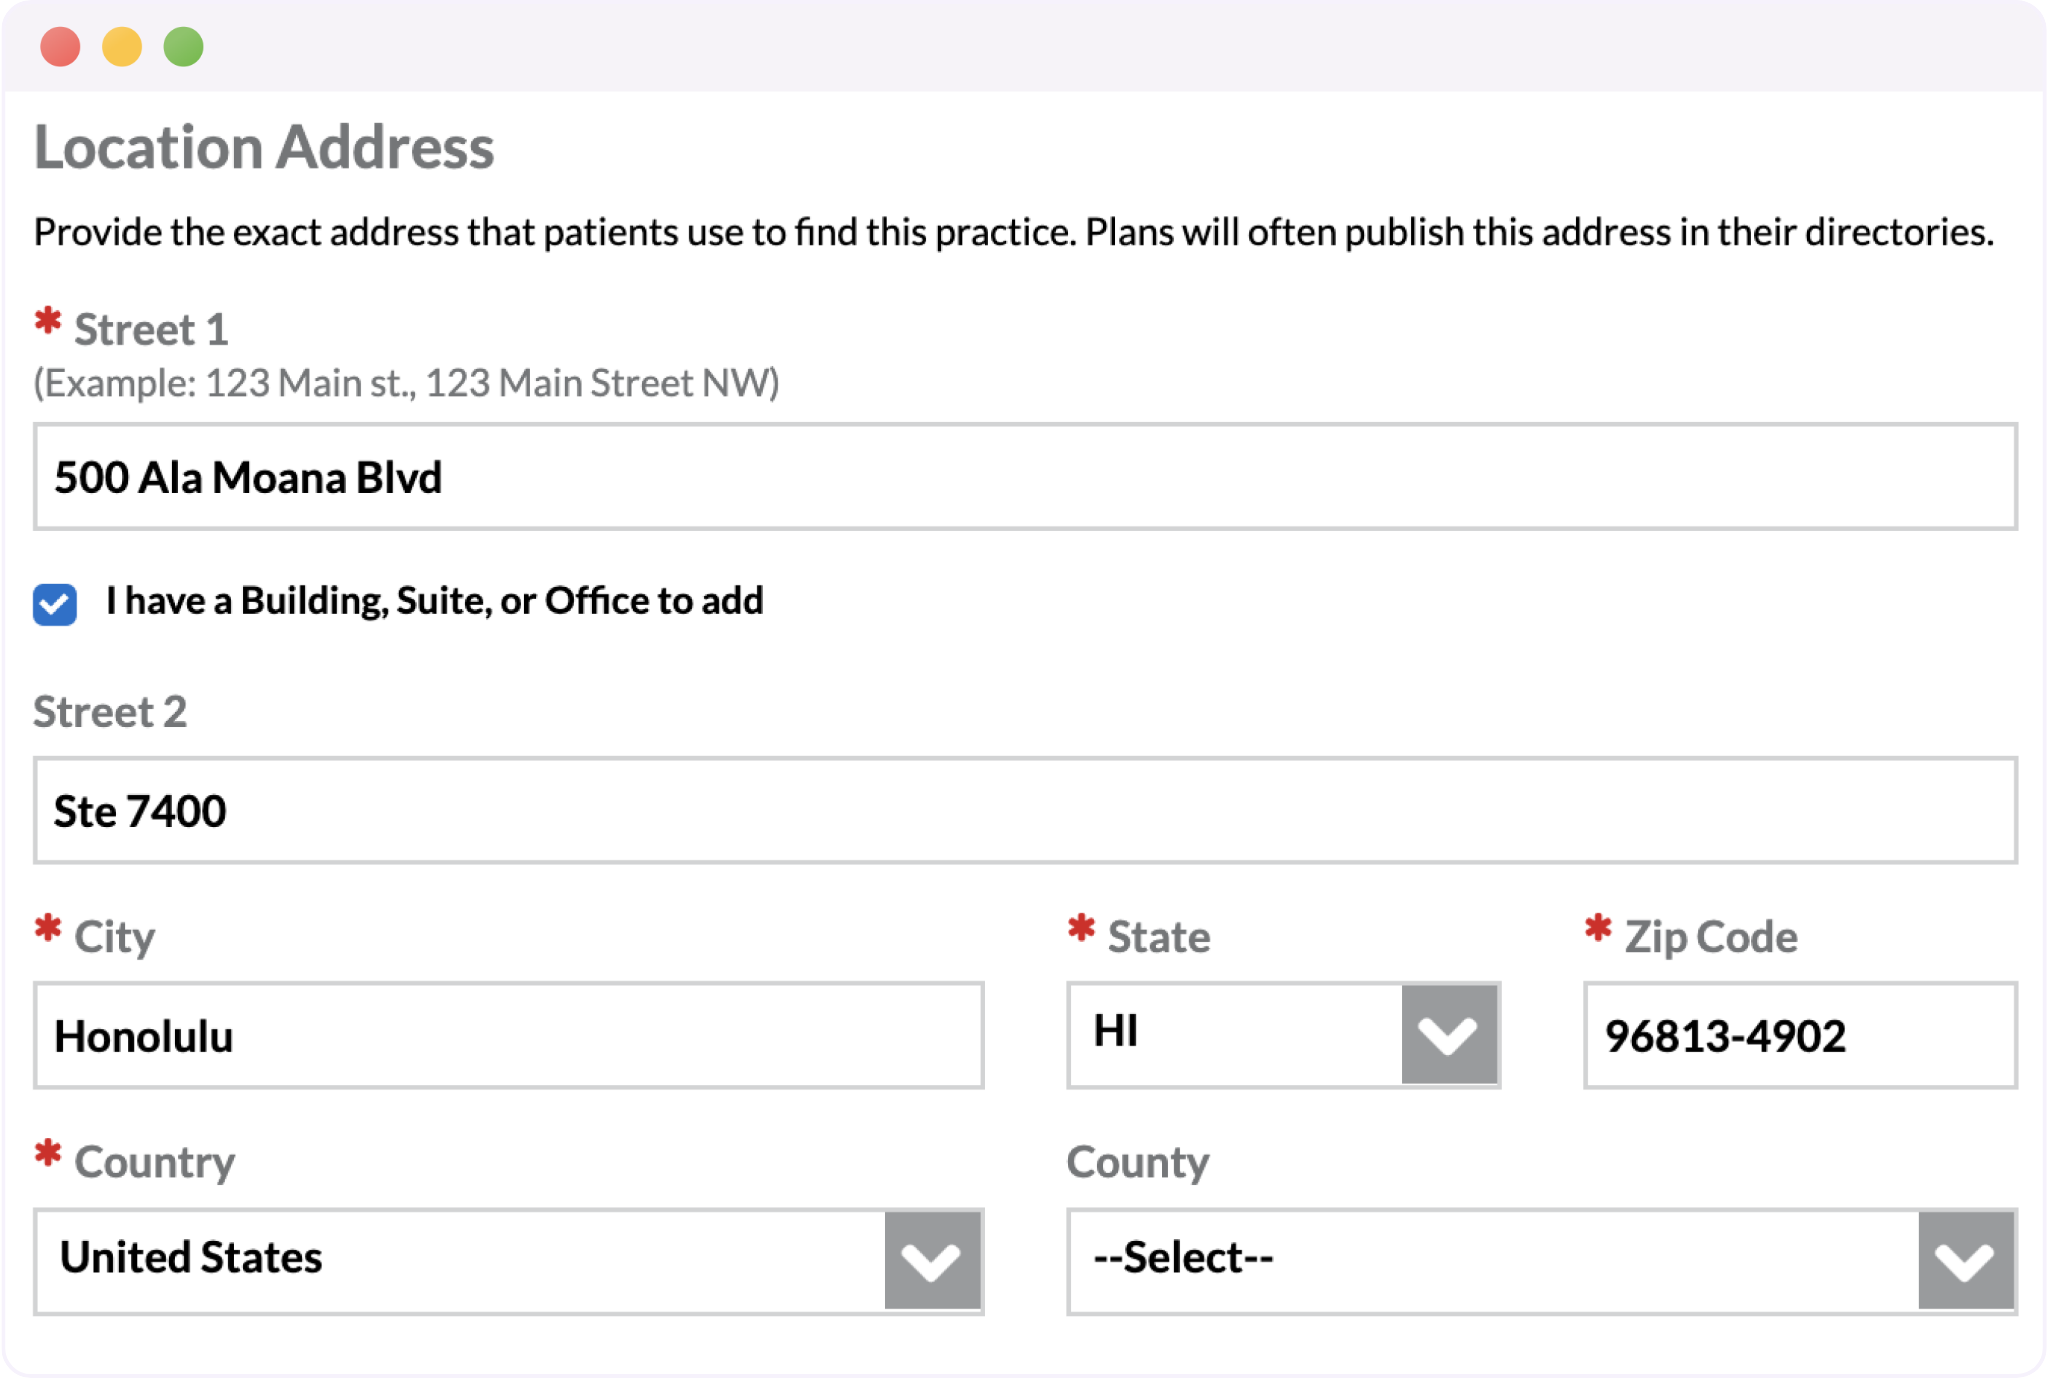Close the window with the red button
The width and height of the screenshot is (2048, 1378).
click(x=60, y=46)
